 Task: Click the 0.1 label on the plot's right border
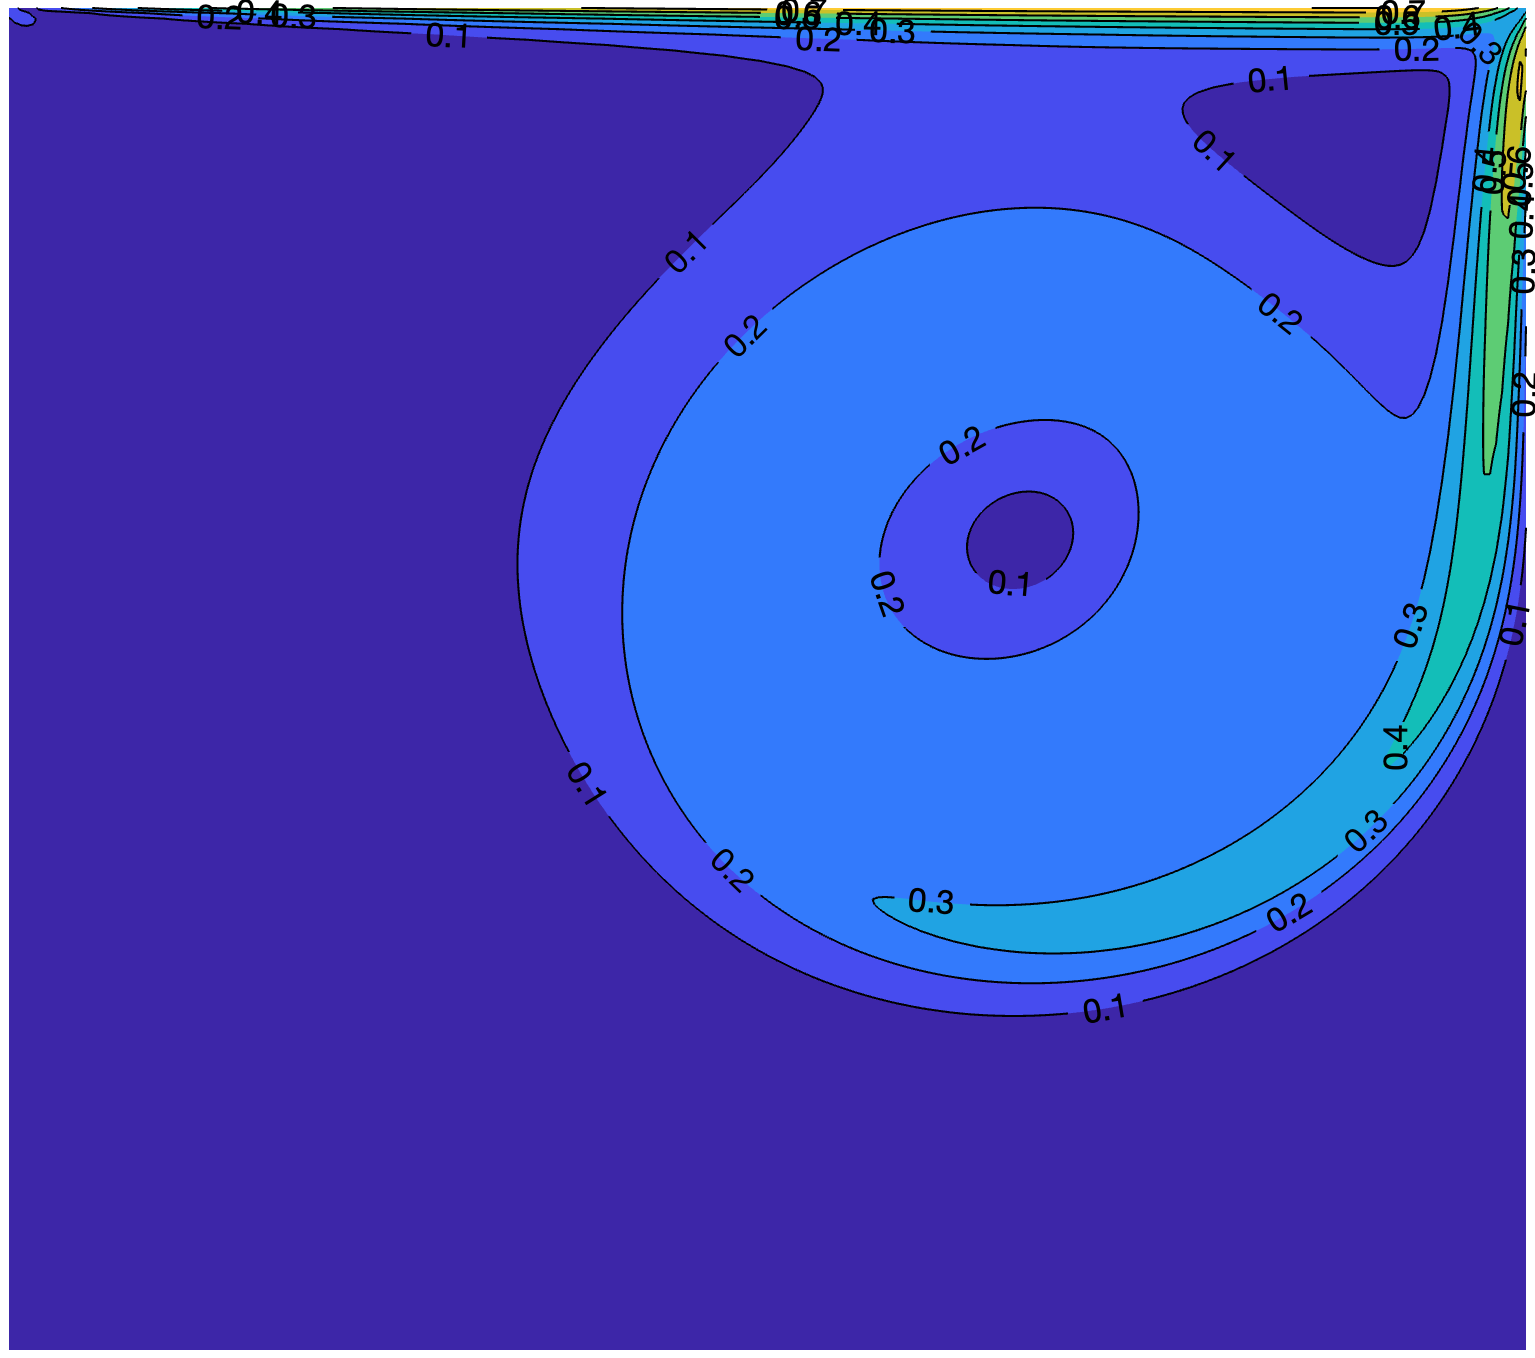tap(1516, 624)
